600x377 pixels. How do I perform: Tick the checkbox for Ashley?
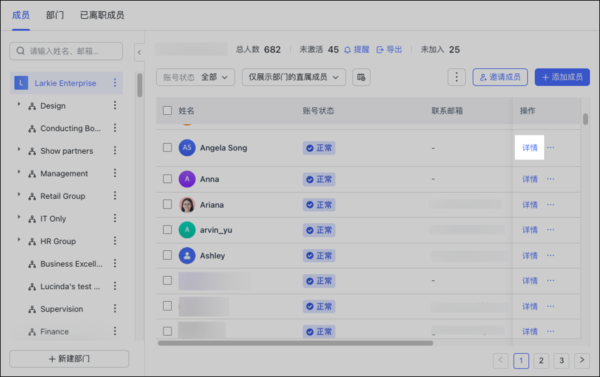click(167, 255)
